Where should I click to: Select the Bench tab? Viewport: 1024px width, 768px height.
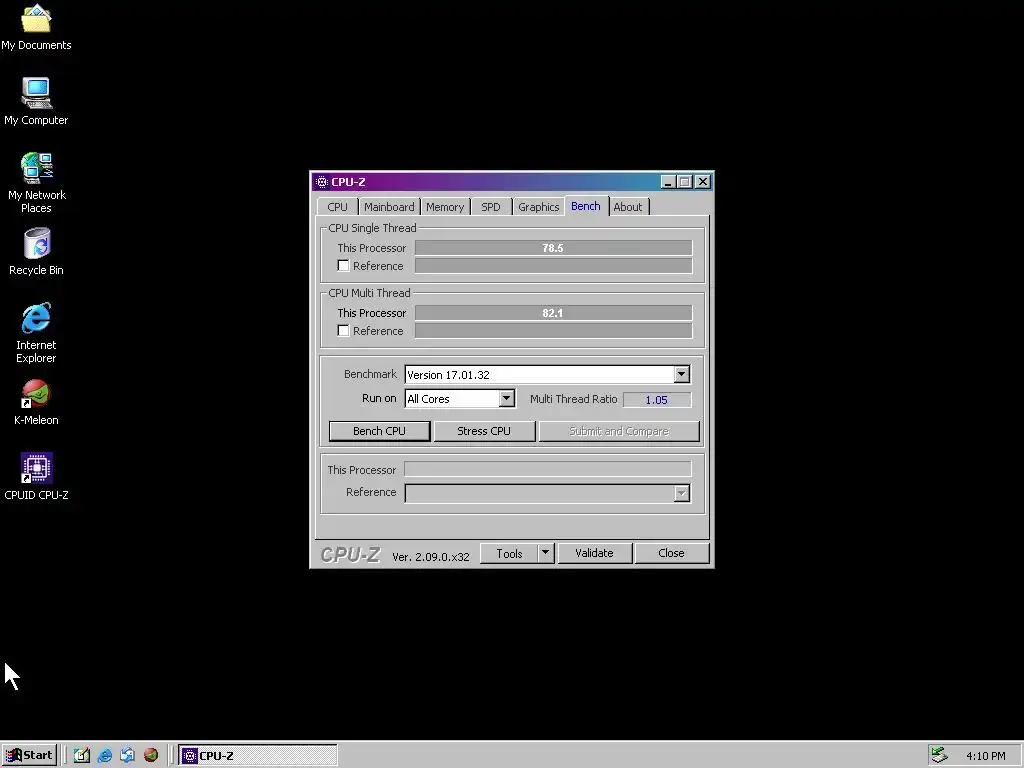coord(586,206)
